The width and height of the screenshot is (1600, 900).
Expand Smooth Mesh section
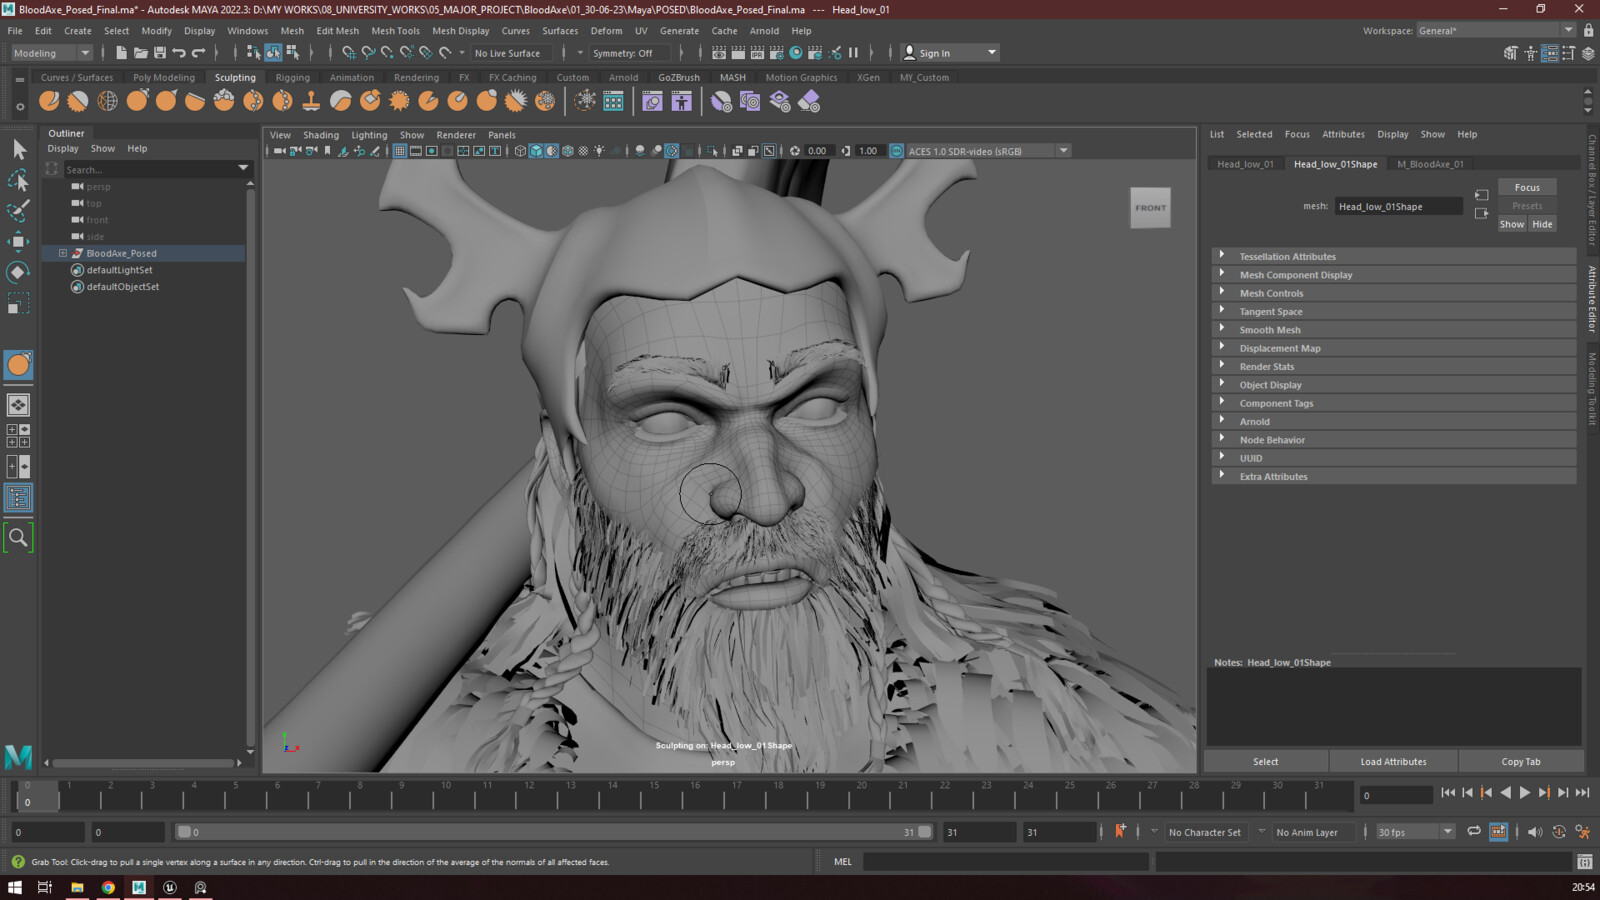coord(1394,330)
